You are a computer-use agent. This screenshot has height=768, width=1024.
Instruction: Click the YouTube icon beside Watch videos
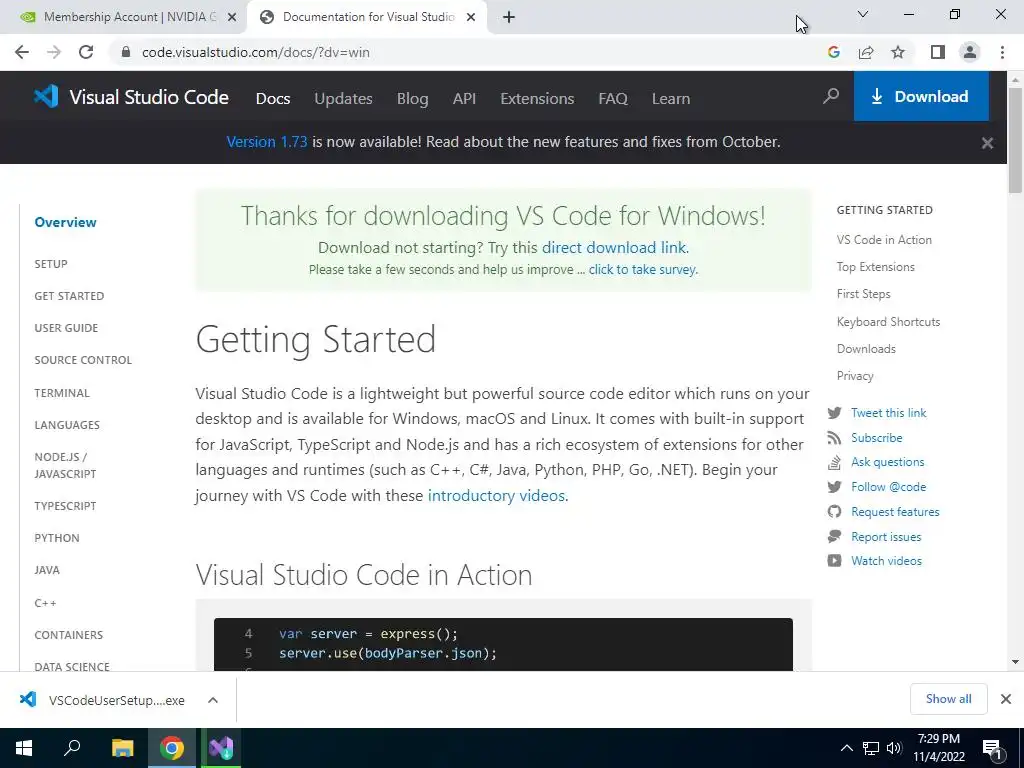[835, 561]
